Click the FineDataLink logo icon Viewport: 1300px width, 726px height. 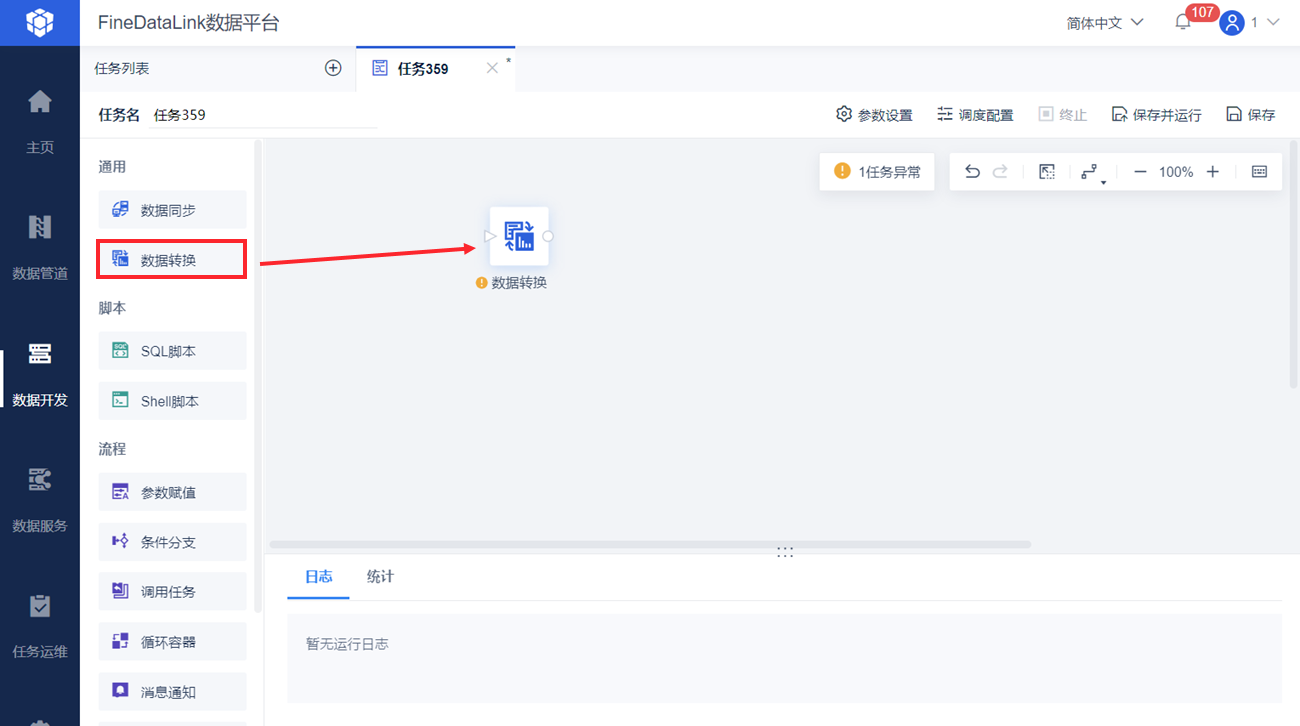39,22
